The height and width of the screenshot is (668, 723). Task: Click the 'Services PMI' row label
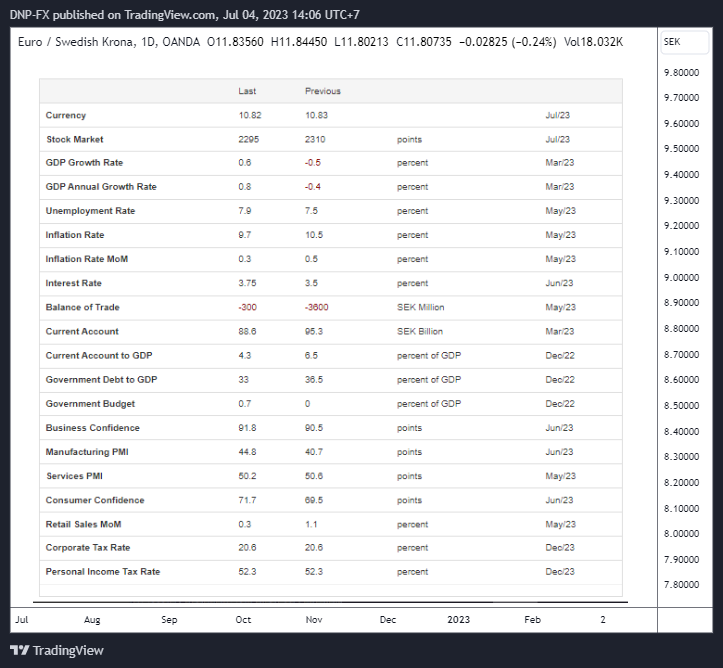tap(74, 476)
